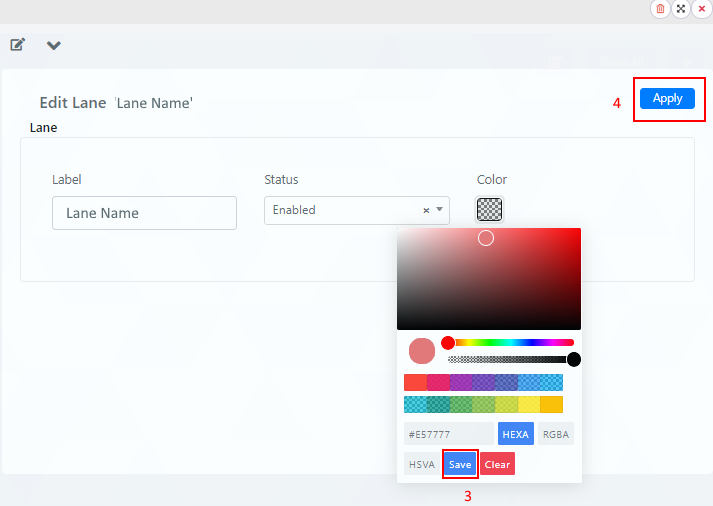Click the current color preview circle
This screenshot has width=713, height=506.
point(422,351)
